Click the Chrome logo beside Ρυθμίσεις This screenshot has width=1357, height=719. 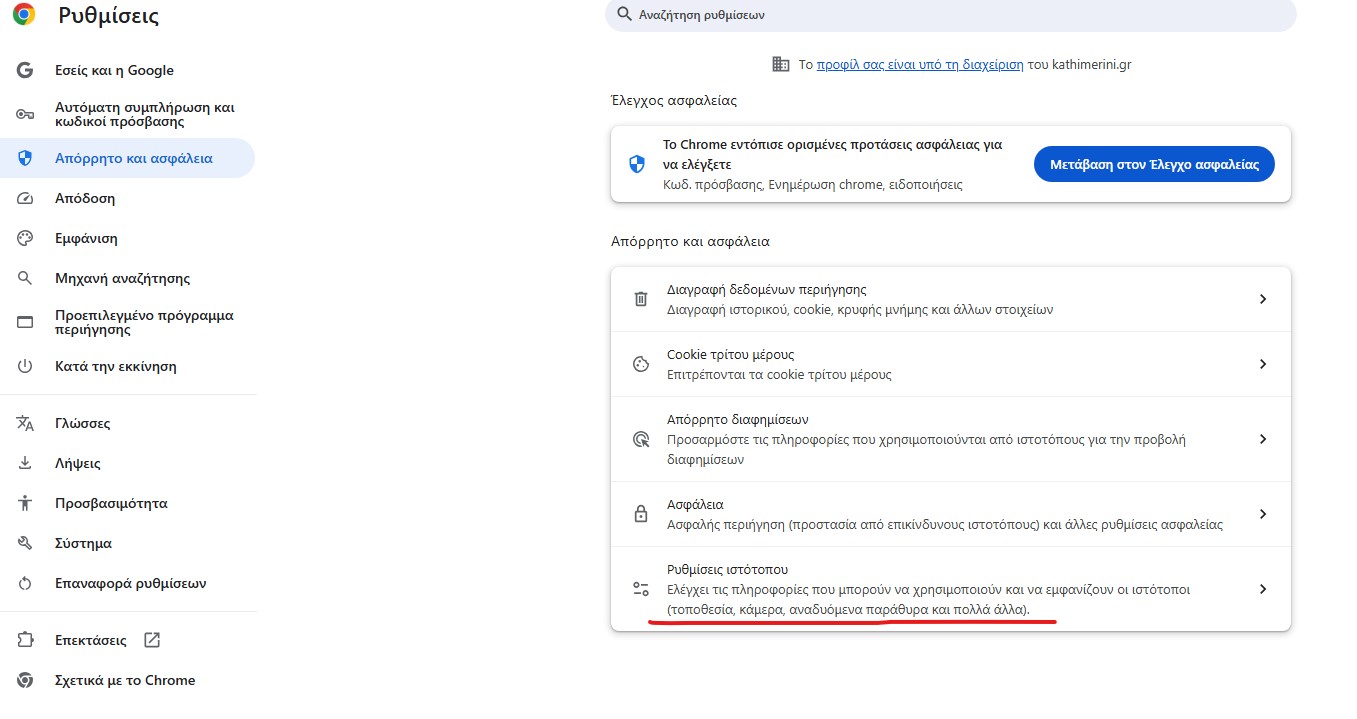point(24,15)
